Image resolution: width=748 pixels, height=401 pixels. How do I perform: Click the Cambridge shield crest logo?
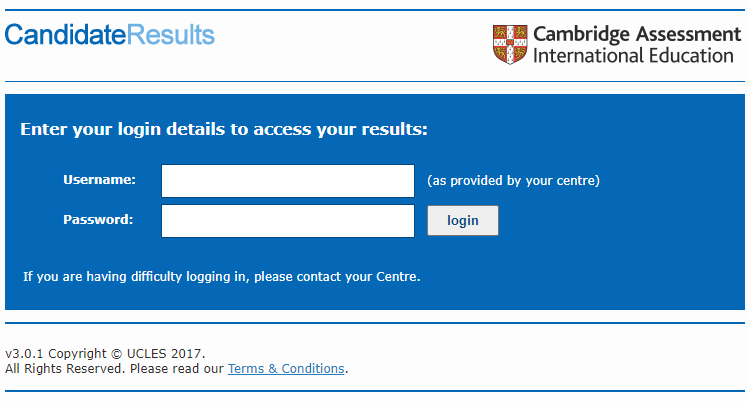[510, 44]
